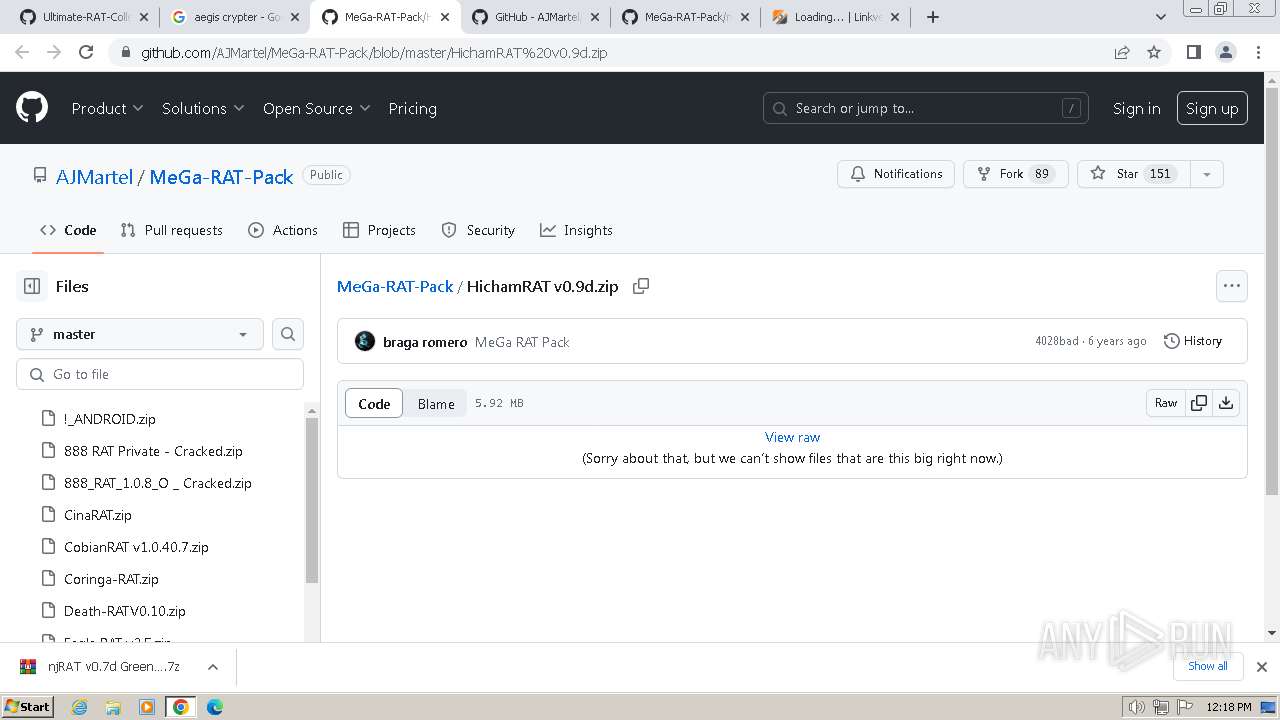Image resolution: width=1280 pixels, height=720 pixels.
Task: Switch to the Insights tab
Action: 576,230
